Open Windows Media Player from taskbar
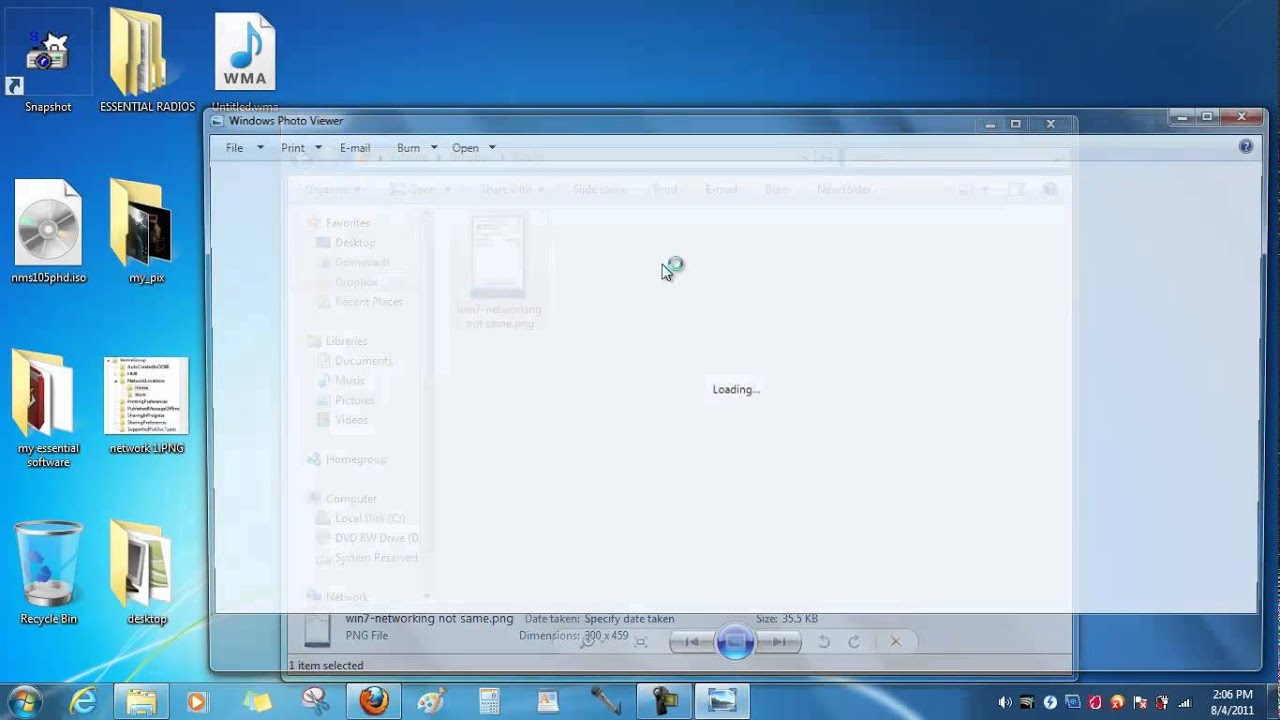The width and height of the screenshot is (1280, 720). point(197,702)
